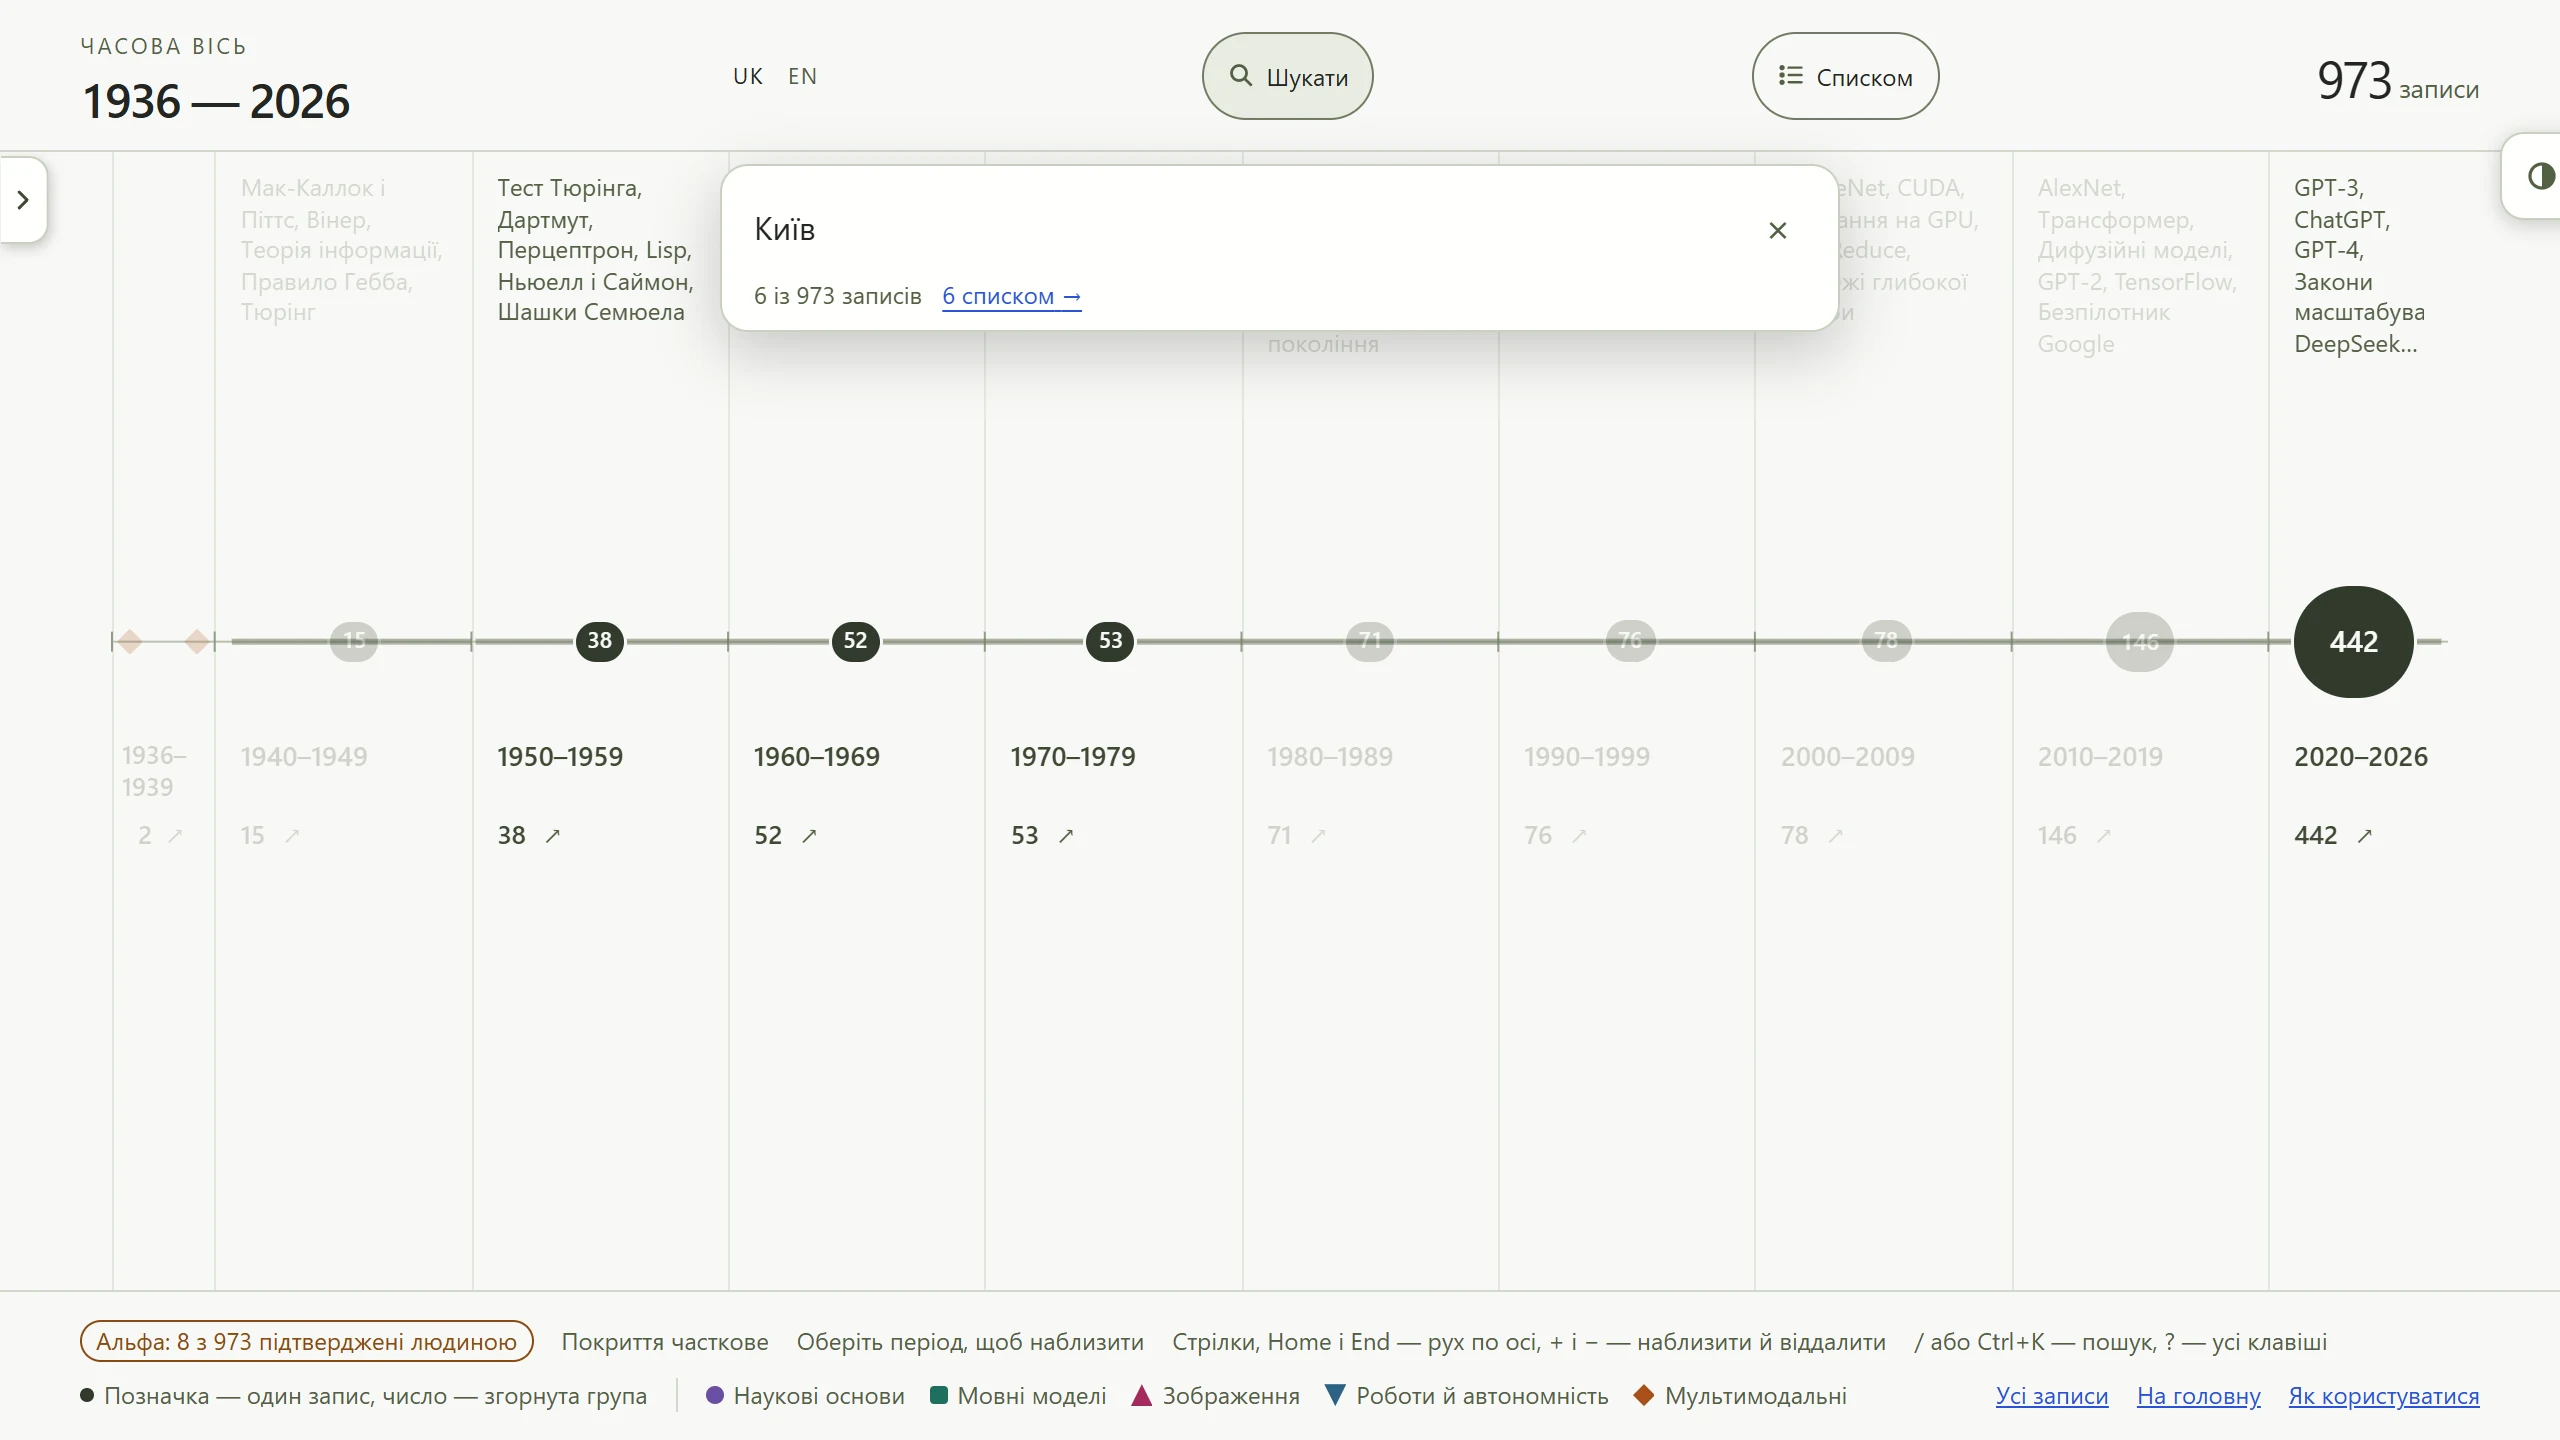
Task: Click the Мультимодальні diamond legend icon
Action: click(x=1643, y=1395)
